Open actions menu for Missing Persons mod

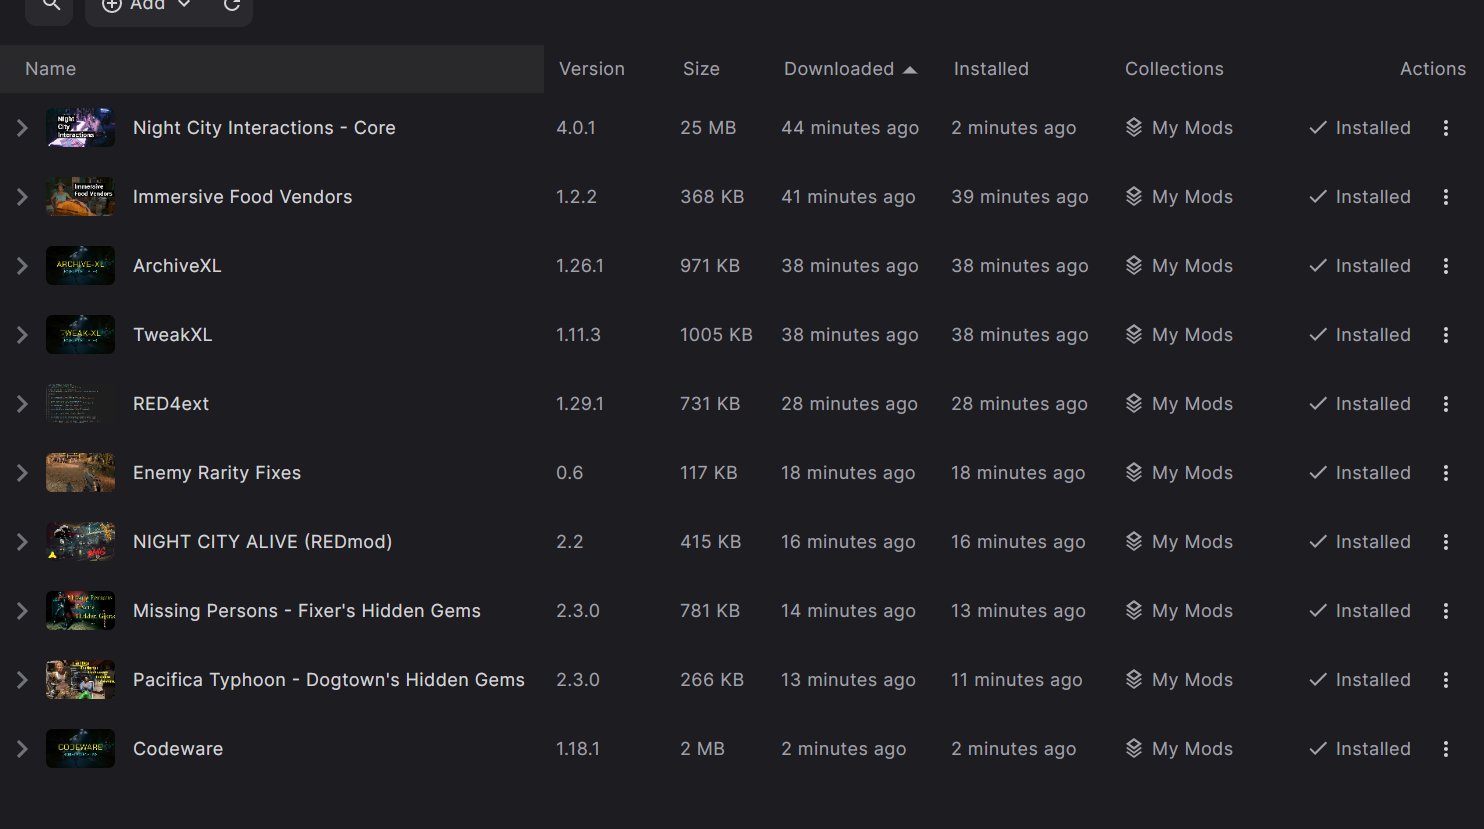(x=1446, y=611)
